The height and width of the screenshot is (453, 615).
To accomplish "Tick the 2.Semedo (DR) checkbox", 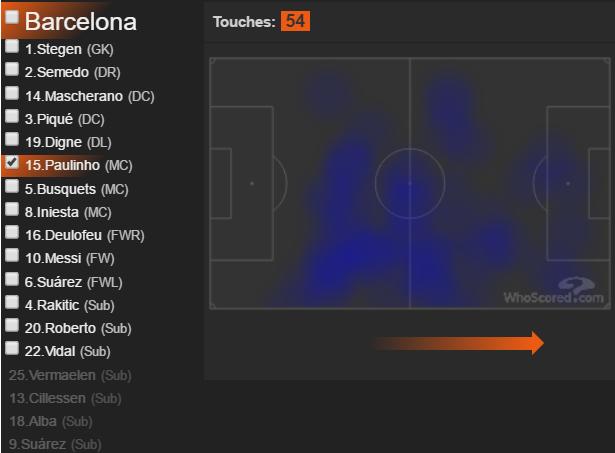I will tap(11, 70).
